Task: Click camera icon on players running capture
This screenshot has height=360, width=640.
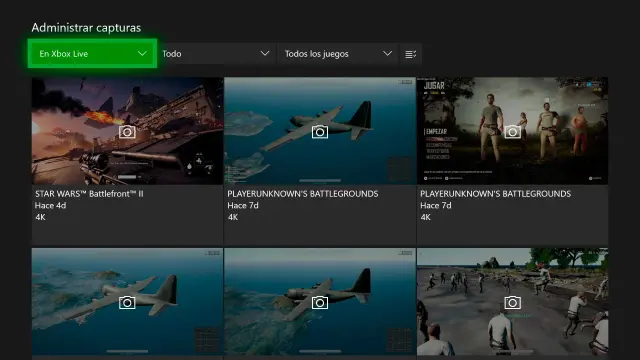Action: point(513,302)
